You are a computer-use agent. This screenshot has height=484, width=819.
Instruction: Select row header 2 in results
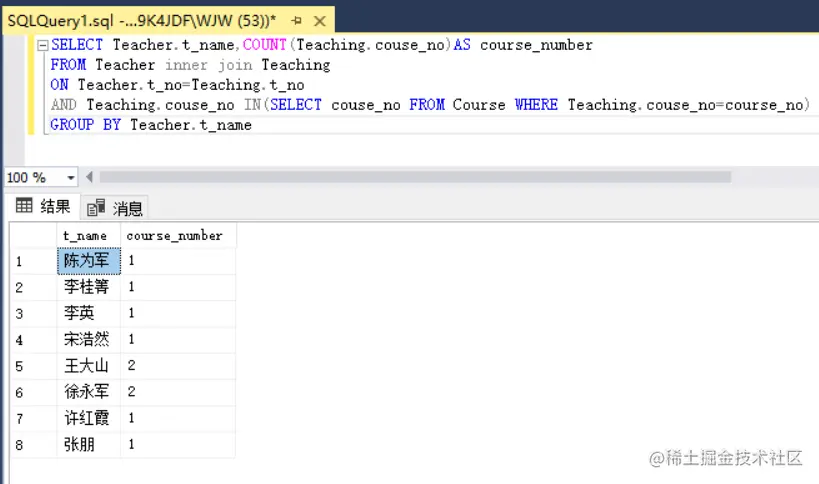[x=33, y=287]
